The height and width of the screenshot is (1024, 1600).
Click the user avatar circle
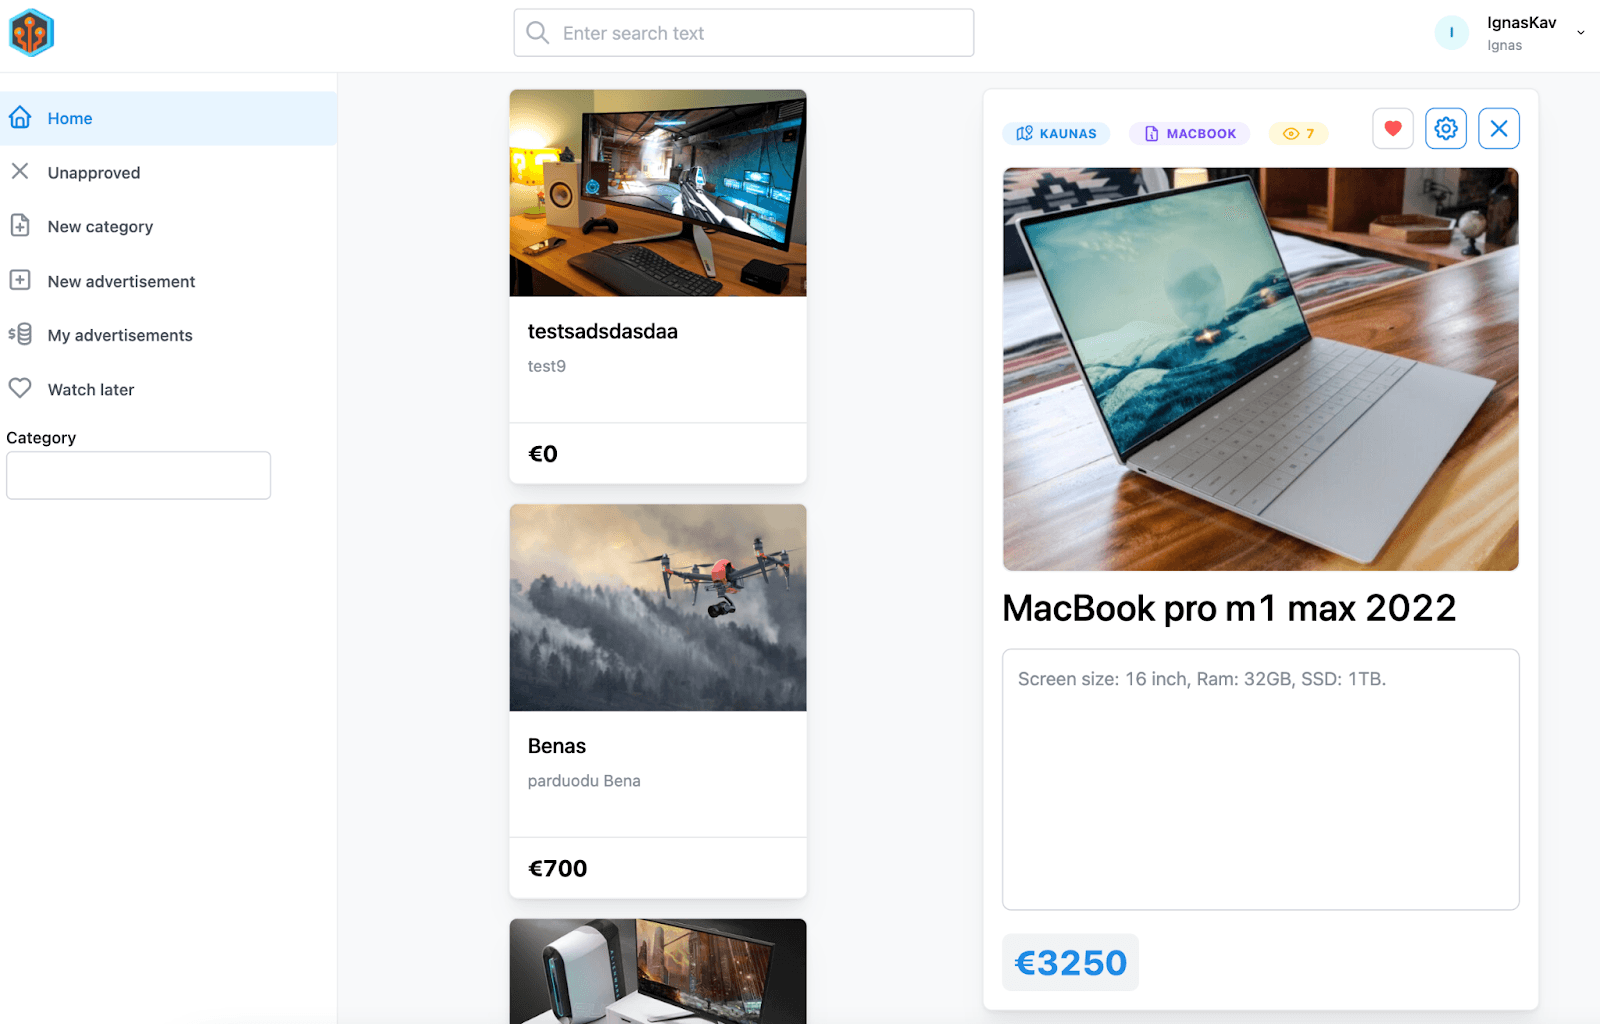point(1452,33)
